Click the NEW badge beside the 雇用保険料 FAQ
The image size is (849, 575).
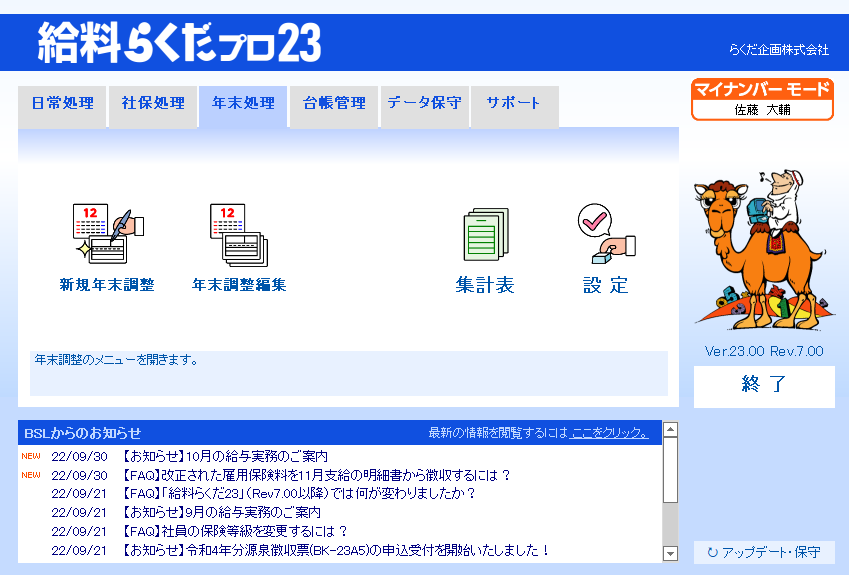31,475
